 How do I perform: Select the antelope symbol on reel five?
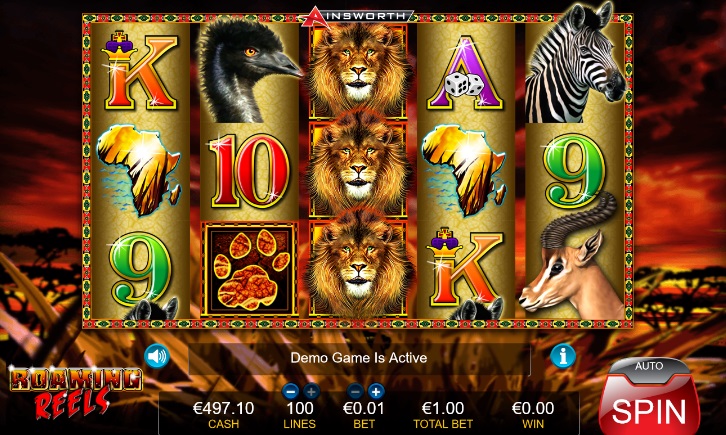[574, 261]
